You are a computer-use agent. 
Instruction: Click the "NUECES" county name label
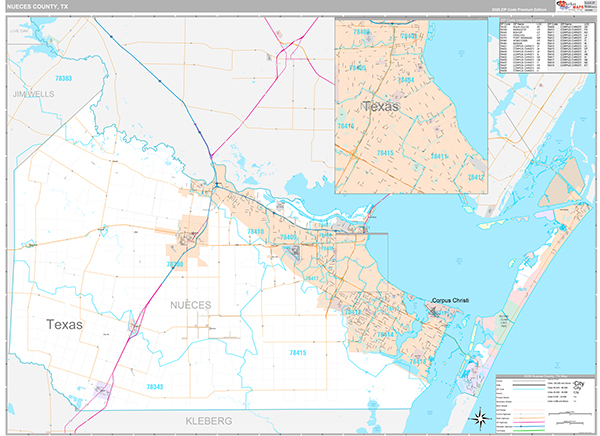click(191, 305)
